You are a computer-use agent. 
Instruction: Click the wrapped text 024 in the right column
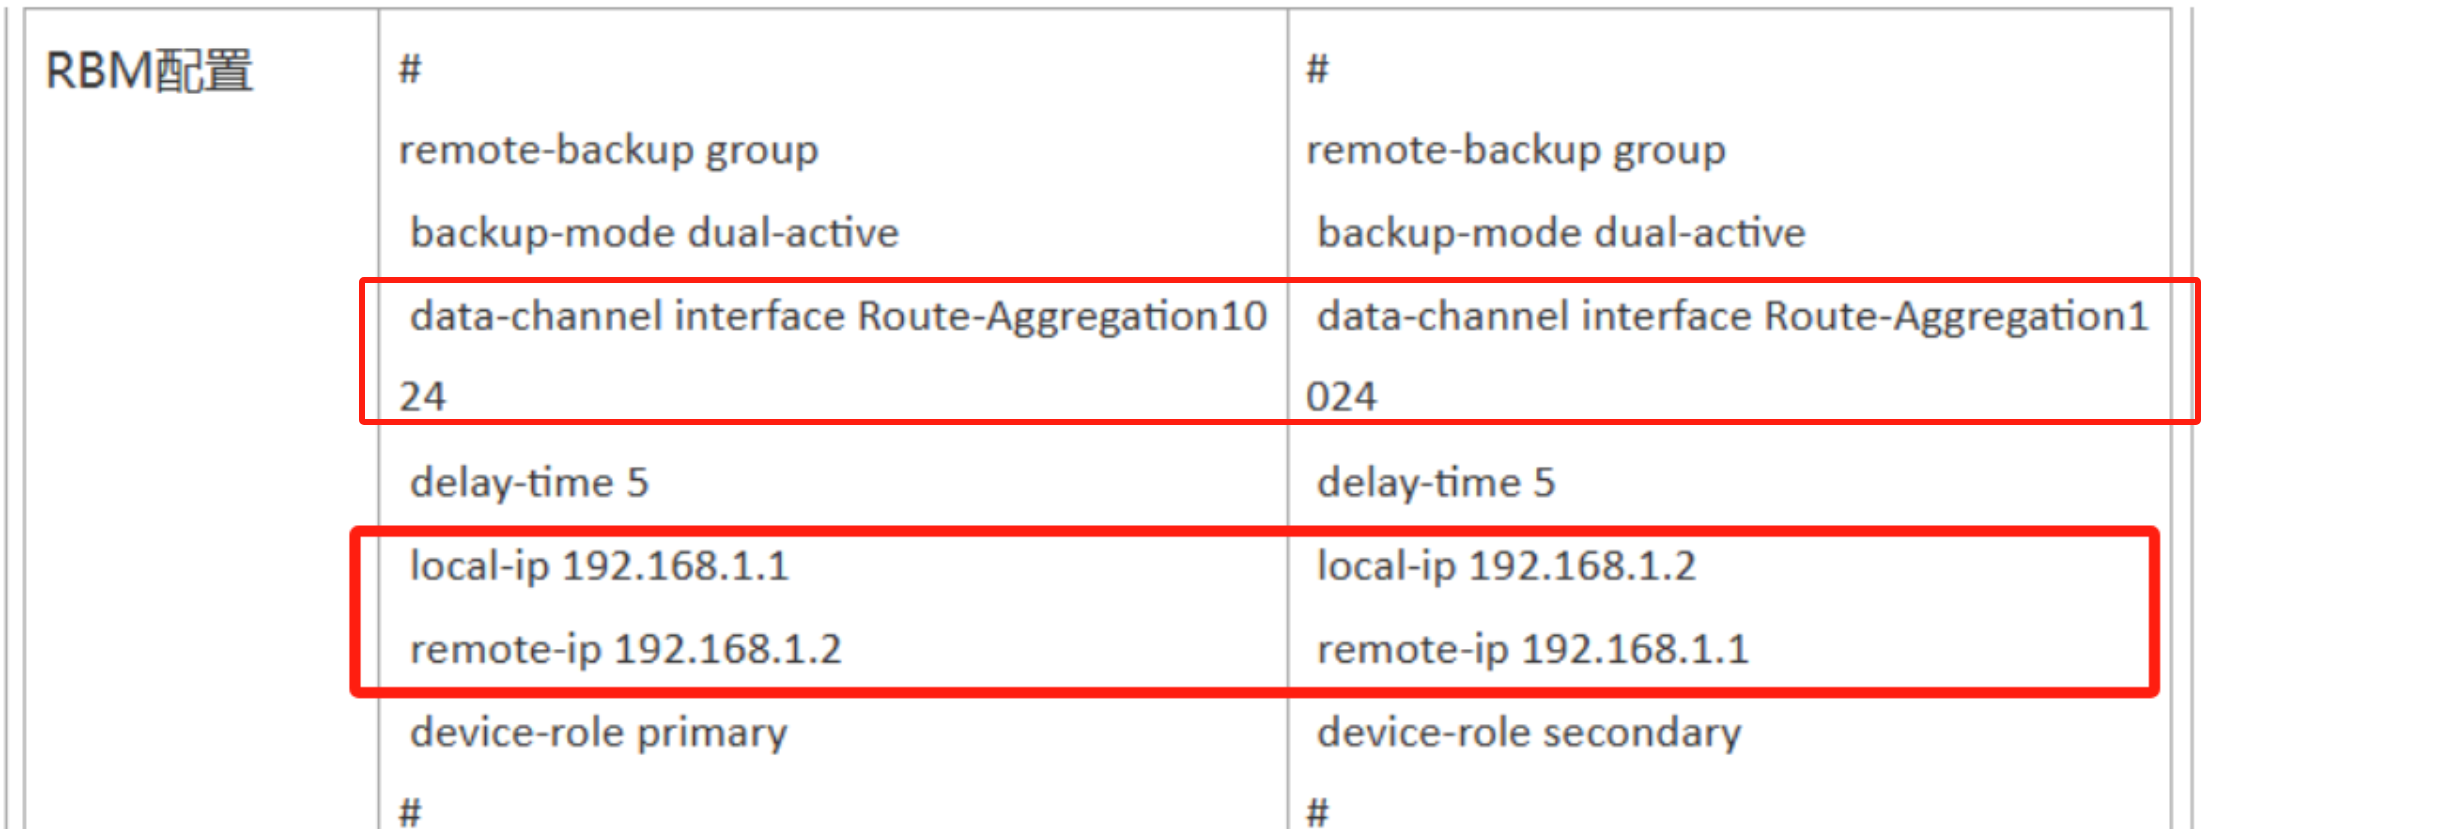[x=1341, y=397]
